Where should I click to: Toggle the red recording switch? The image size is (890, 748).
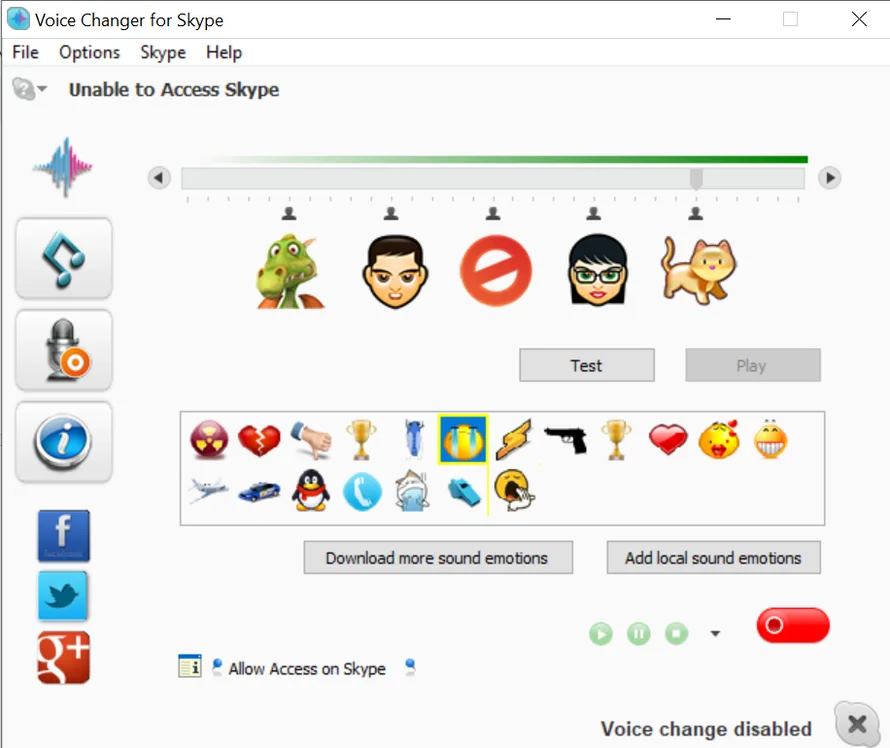(x=793, y=625)
